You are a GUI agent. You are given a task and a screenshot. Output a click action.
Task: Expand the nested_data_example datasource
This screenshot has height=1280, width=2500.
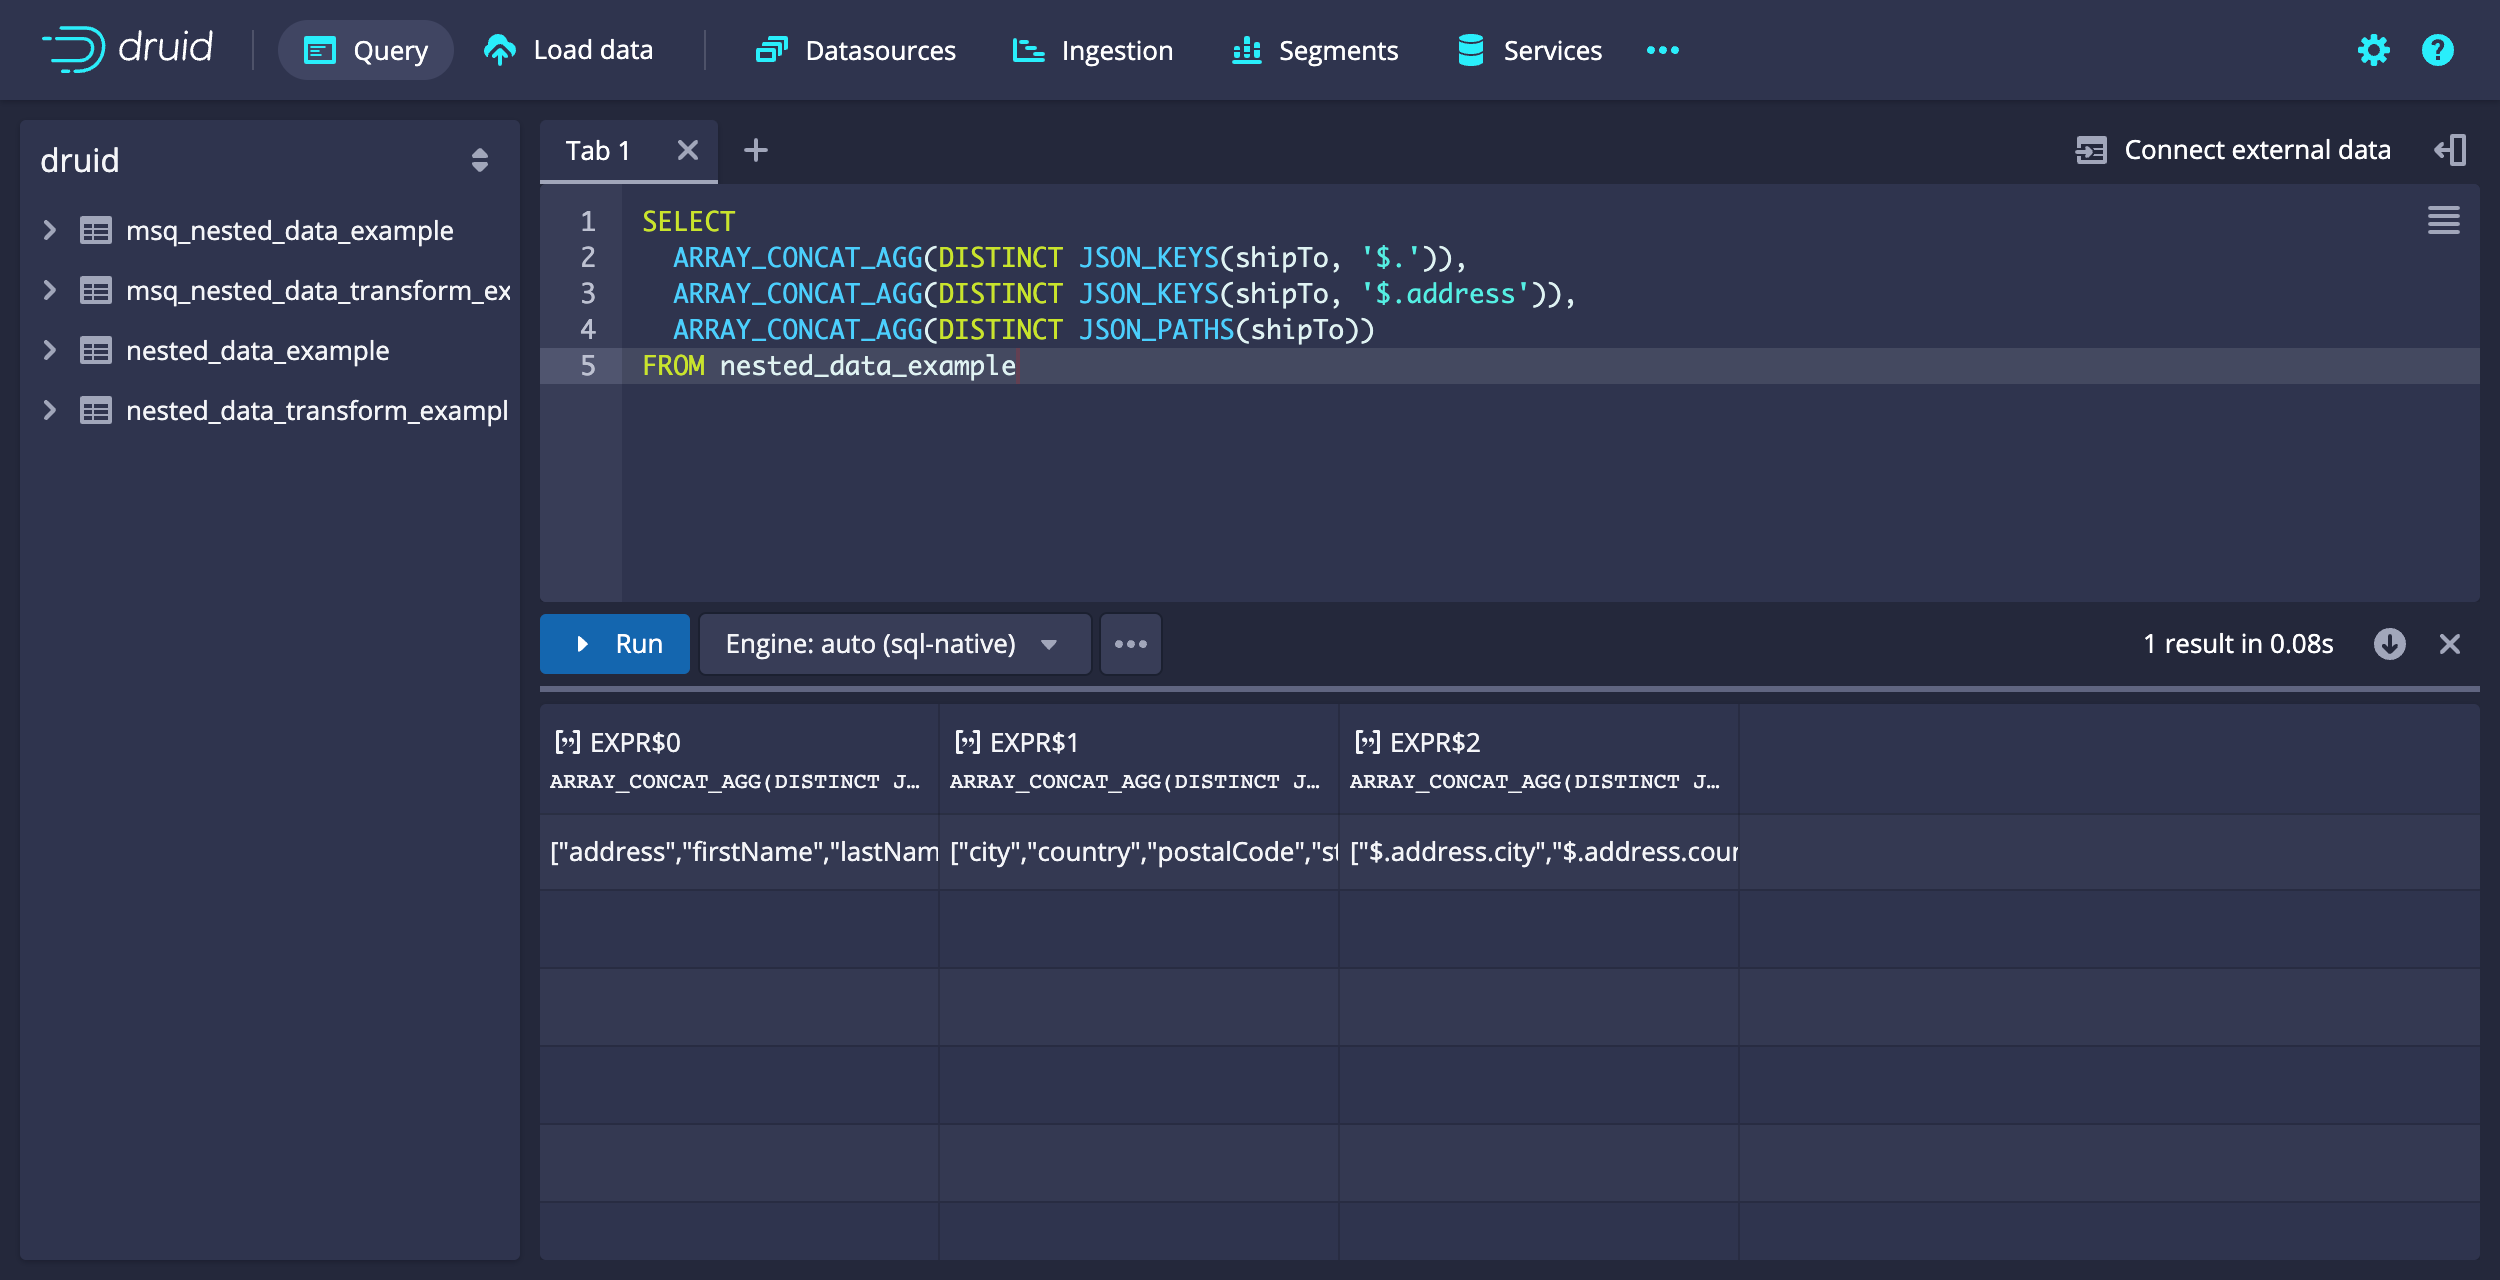coord(49,350)
